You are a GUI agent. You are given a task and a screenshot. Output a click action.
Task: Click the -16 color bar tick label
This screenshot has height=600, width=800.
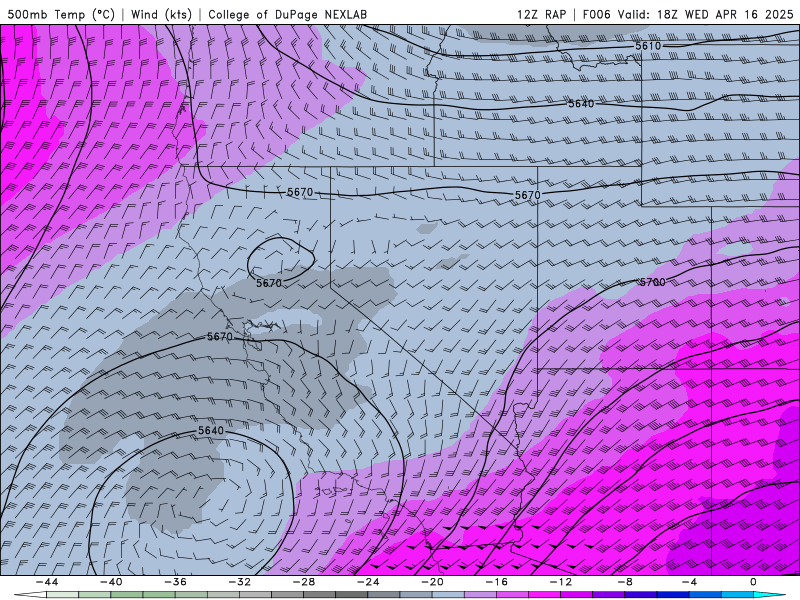496,582
